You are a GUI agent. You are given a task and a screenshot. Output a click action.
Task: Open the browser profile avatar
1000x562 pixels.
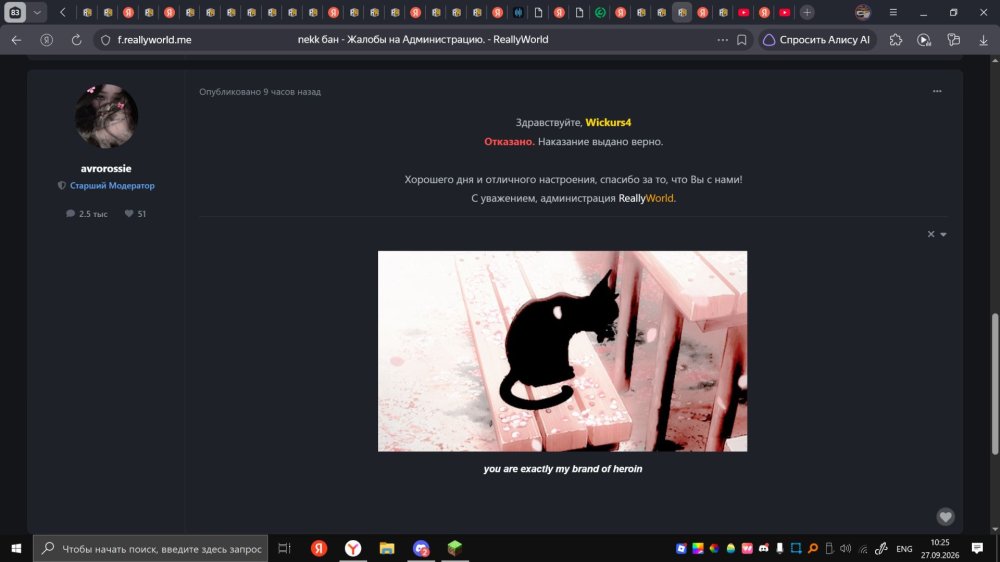click(x=862, y=12)
